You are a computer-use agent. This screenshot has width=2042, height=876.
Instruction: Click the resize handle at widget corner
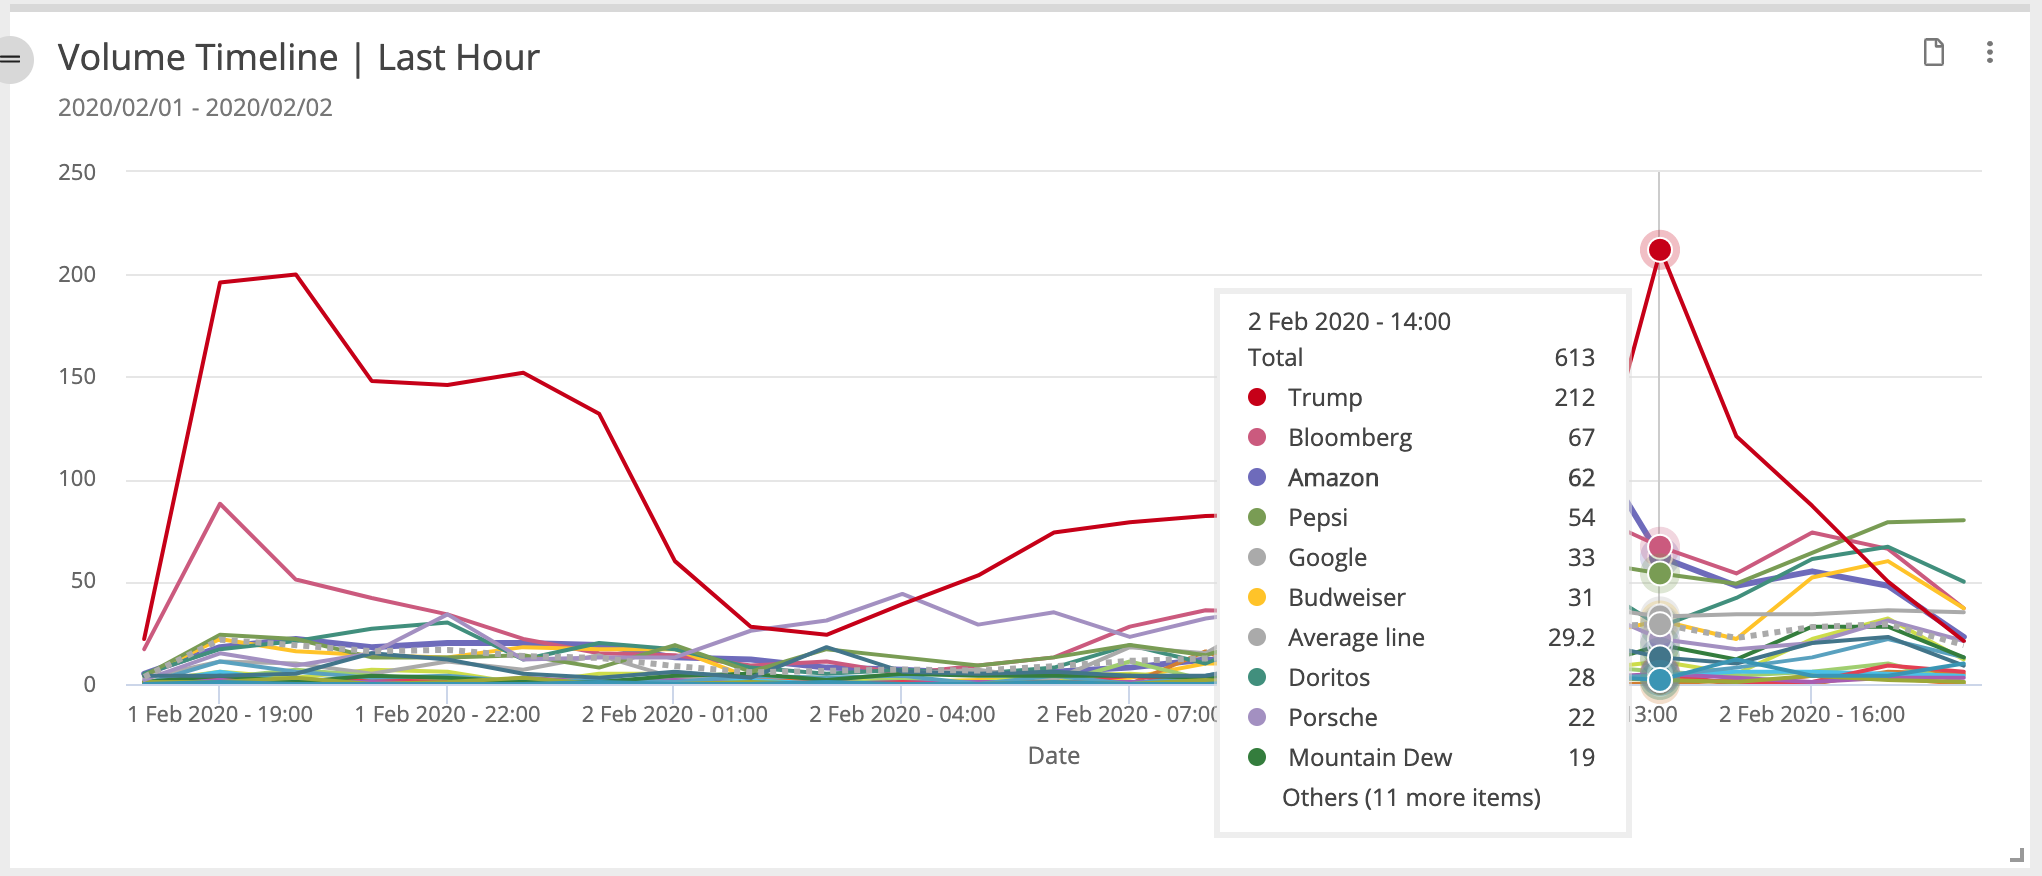coord(2017,855)
